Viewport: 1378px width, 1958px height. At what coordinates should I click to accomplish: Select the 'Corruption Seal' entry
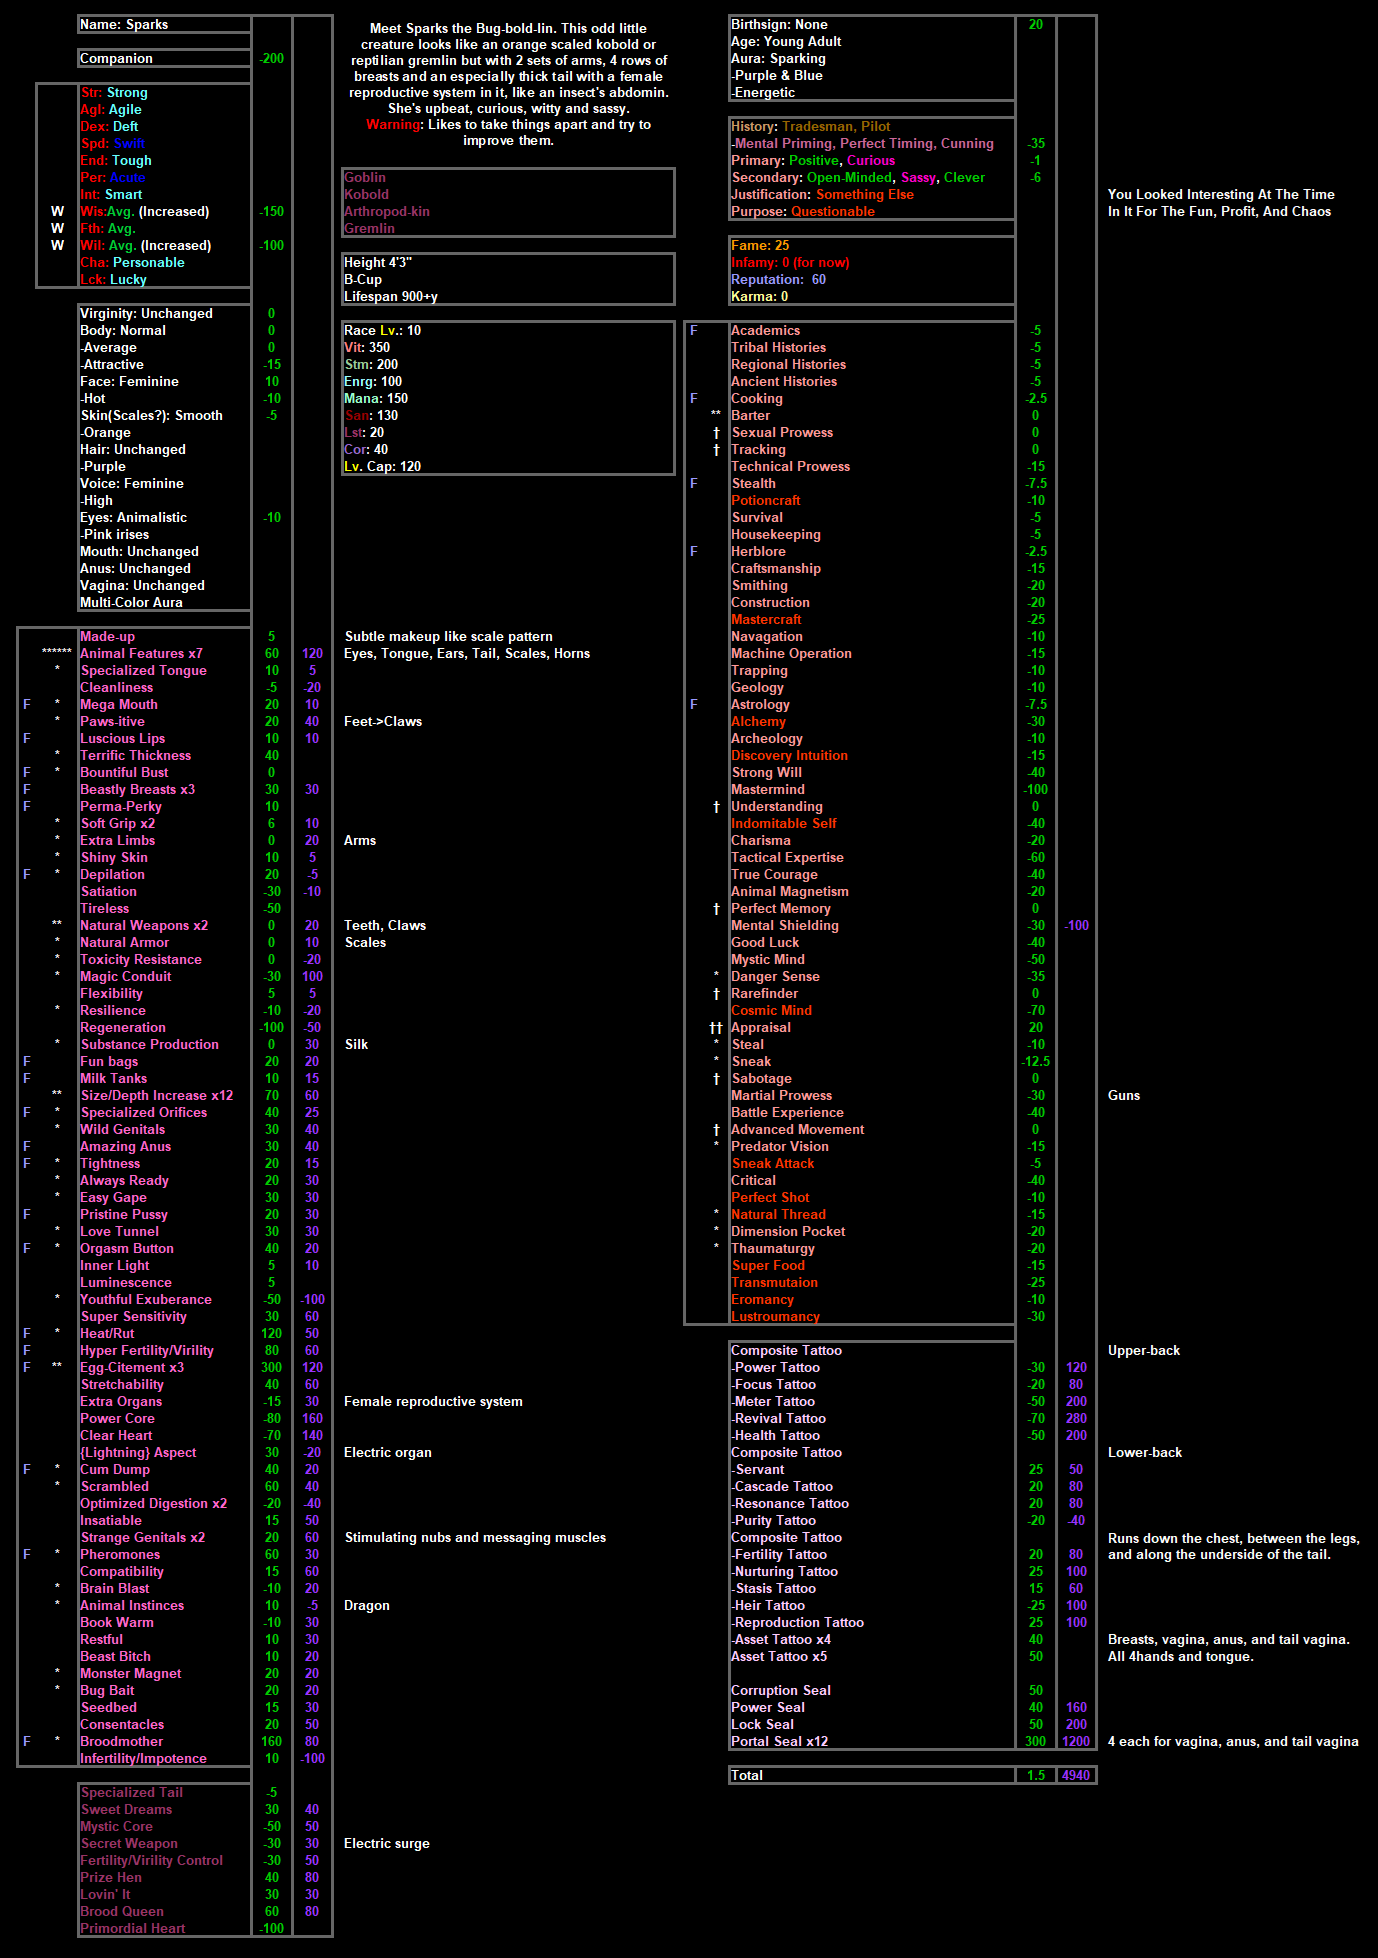(781, 1690)
